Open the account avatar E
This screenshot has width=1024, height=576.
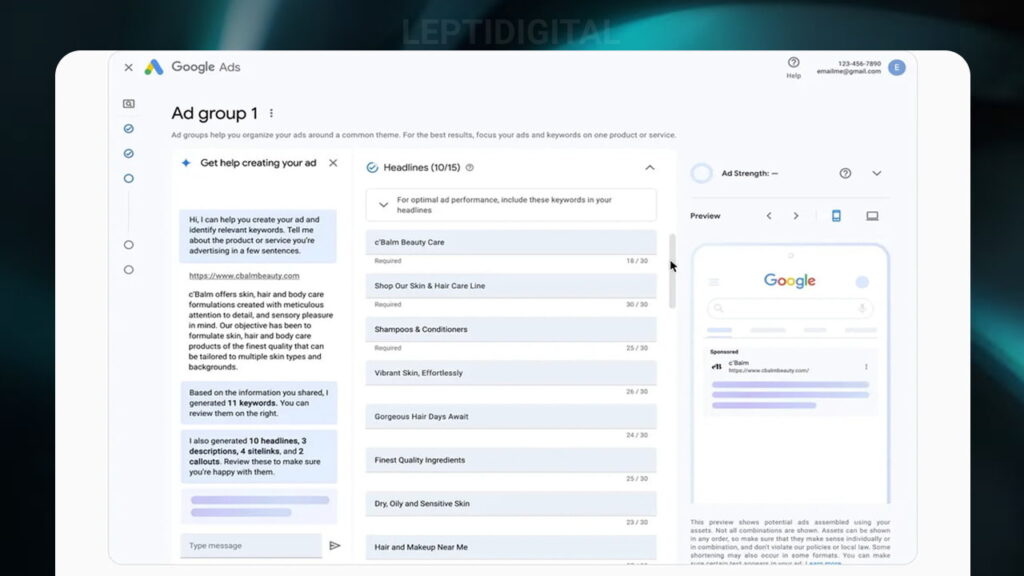click(897, 67)
